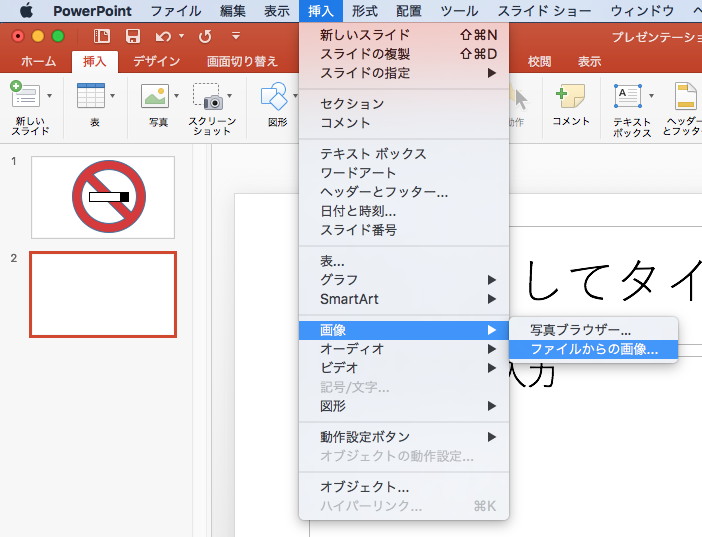
Task: Click the Table ribbon icon
Action: coord(91,95)
